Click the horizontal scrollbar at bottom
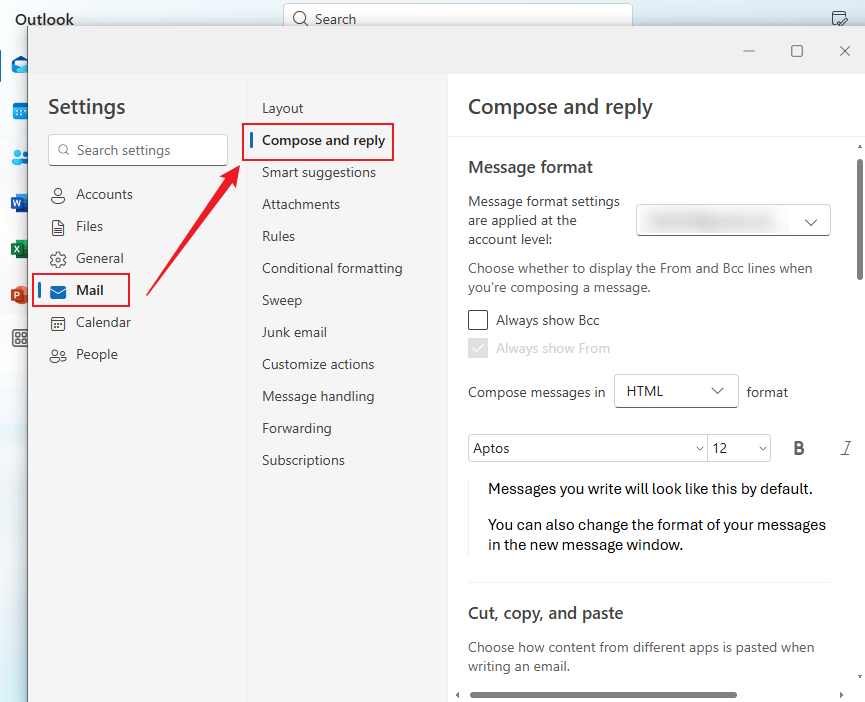This screenshot has height=702, width=865. 602,694
